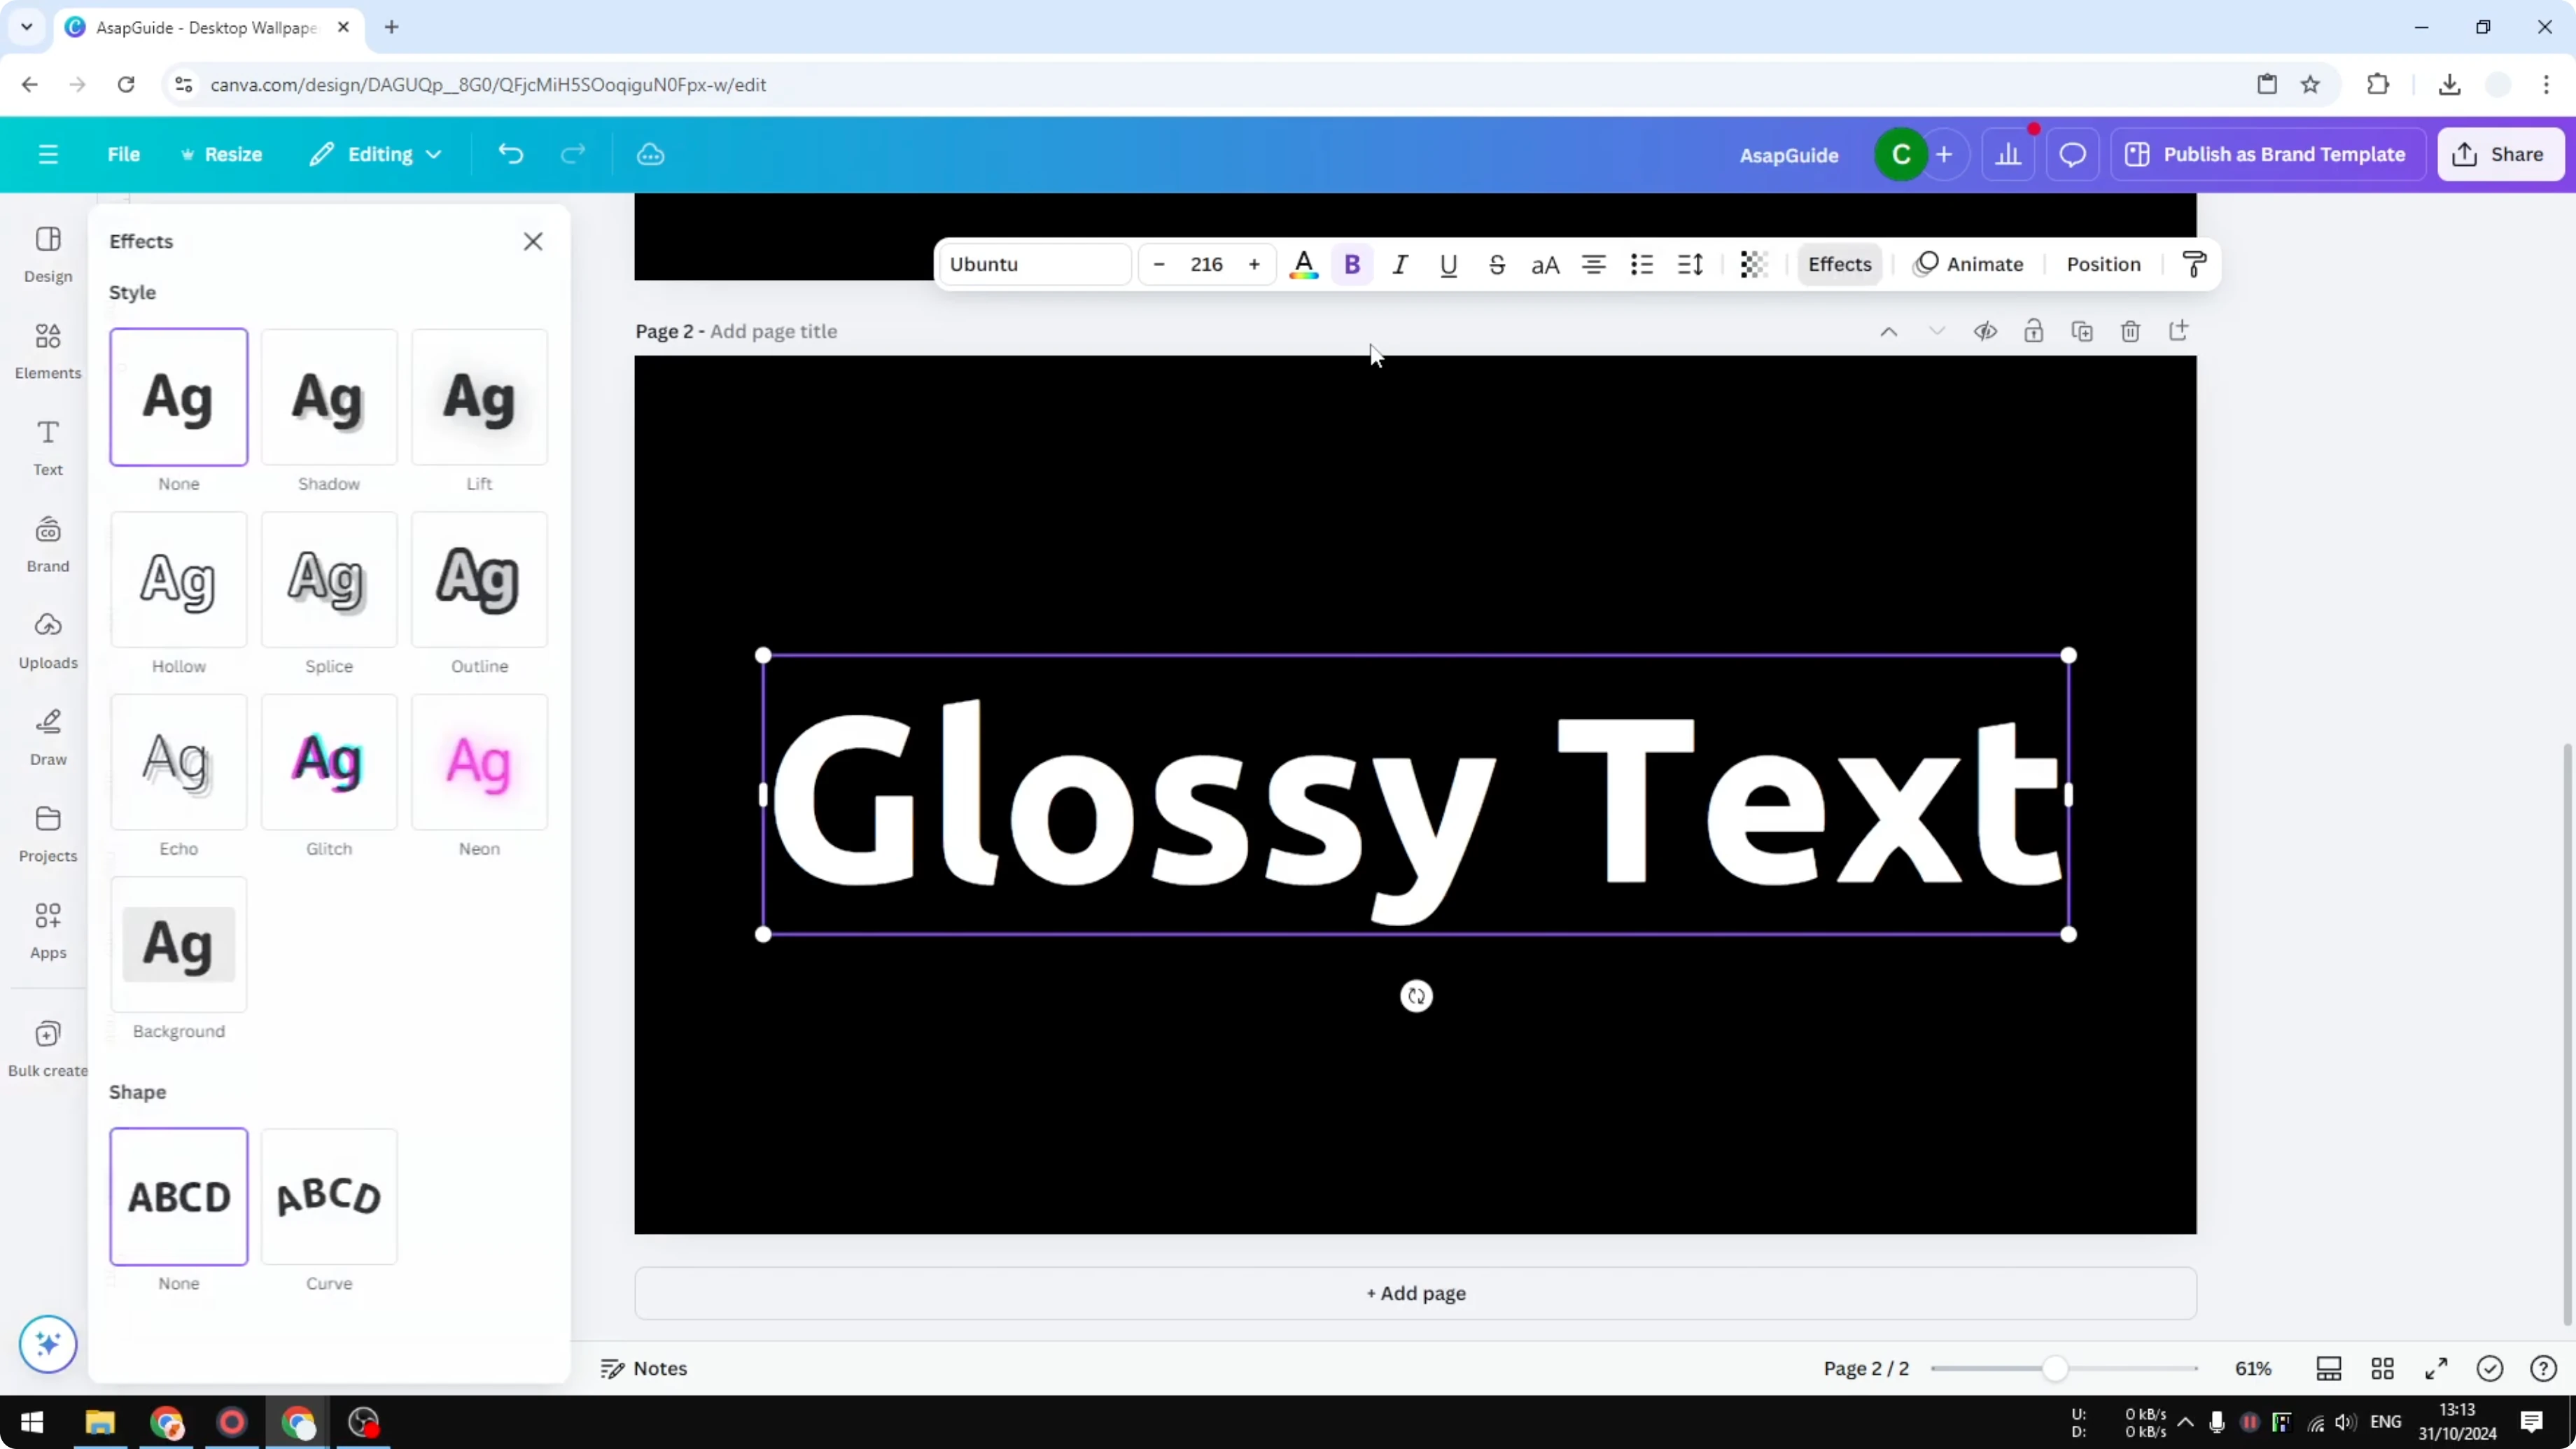The width and height of the screenshot is (2576, 1449).
Task: Open the text color picker
Action: 1303,264
